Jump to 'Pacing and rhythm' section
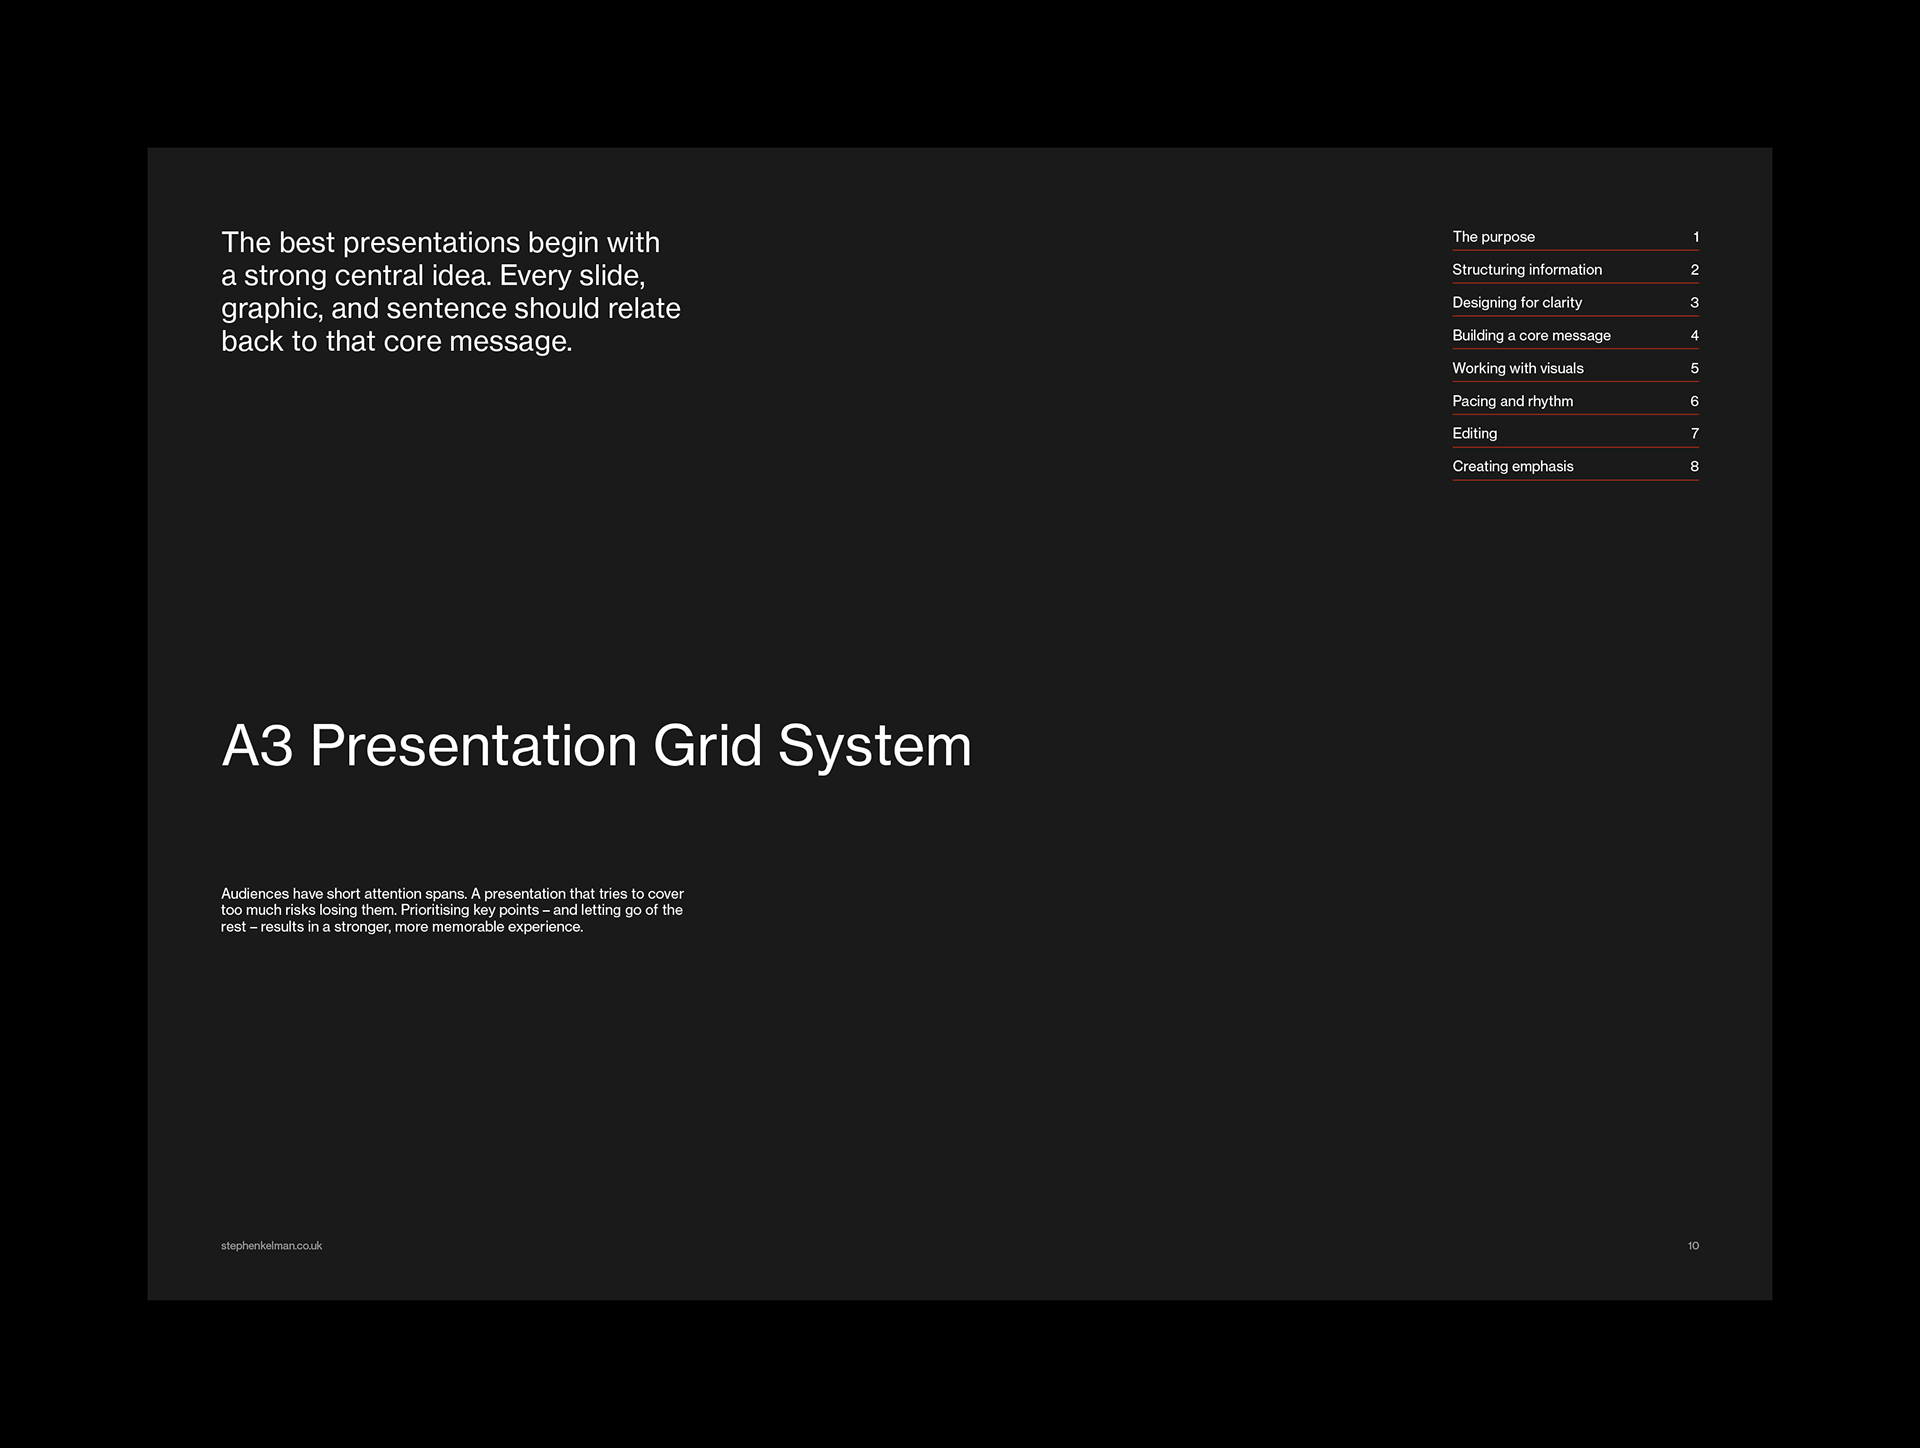Screen dimensions: 1920x1448 pos(1512,401)
